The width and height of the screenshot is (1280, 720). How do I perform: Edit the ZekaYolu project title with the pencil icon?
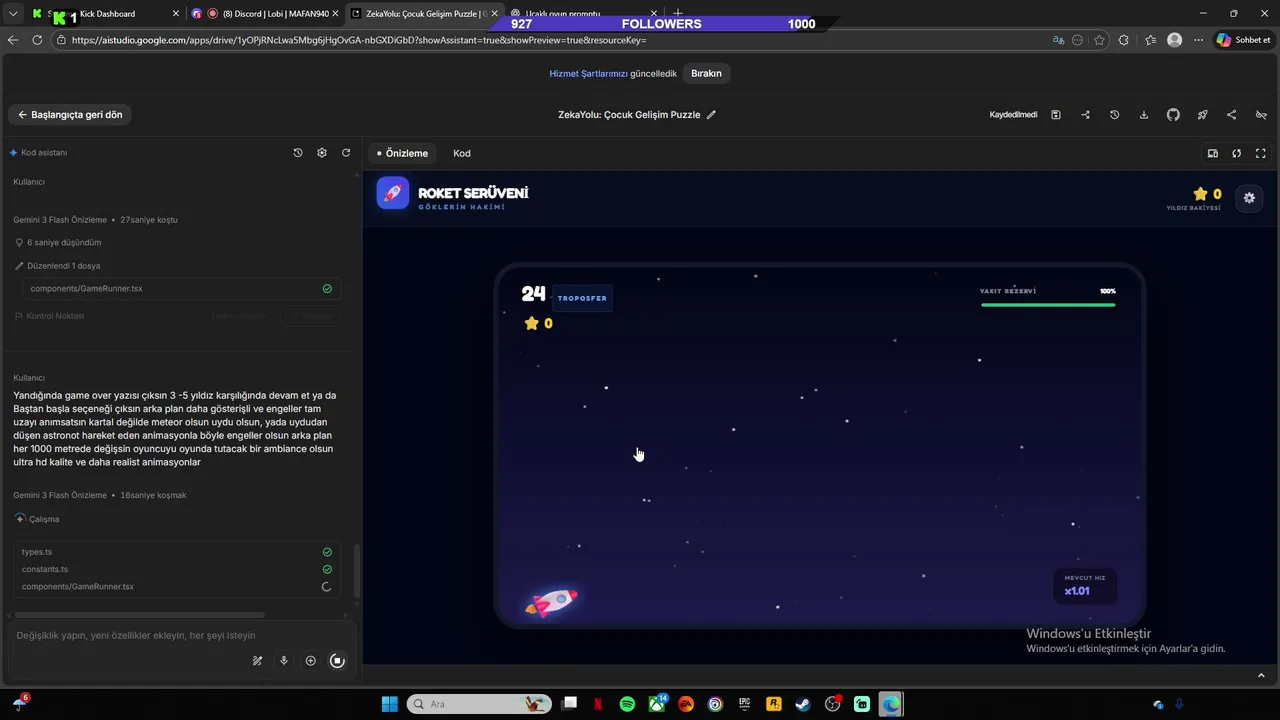712,115
